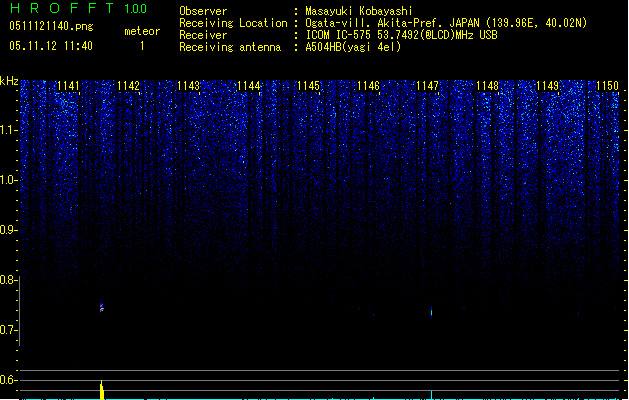The image size is (629, 400).
Task: Click the meteor count label
Action: [x=142, y=31]
